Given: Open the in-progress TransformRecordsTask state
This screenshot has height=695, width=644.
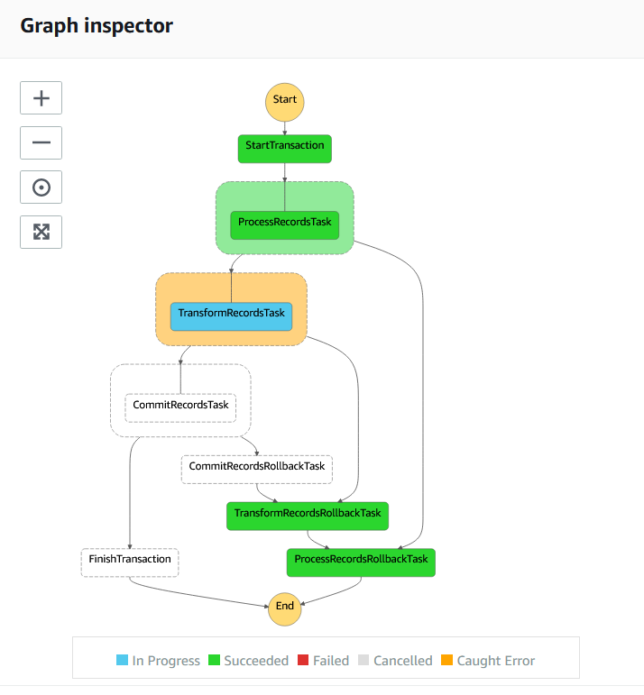Looking at the screenshot, I should (231, 316).
